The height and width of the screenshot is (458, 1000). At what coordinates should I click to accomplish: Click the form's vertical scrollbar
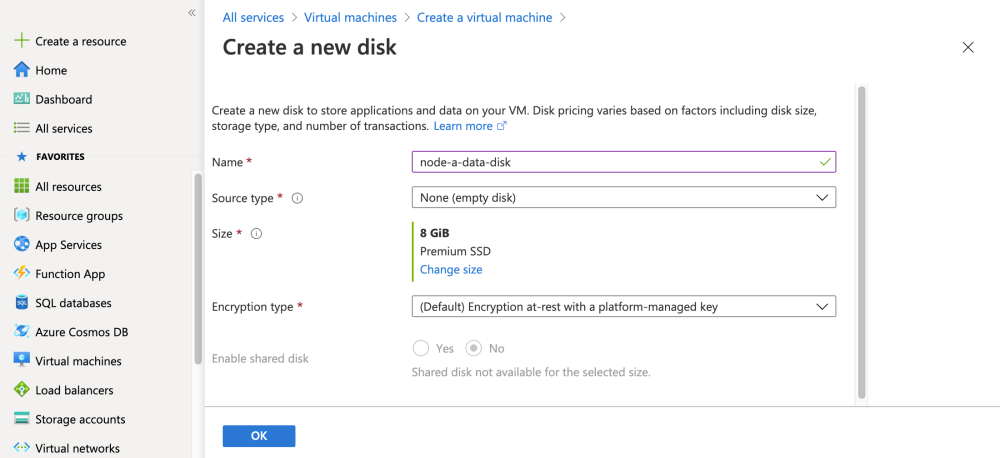click(x=861, y=240)
